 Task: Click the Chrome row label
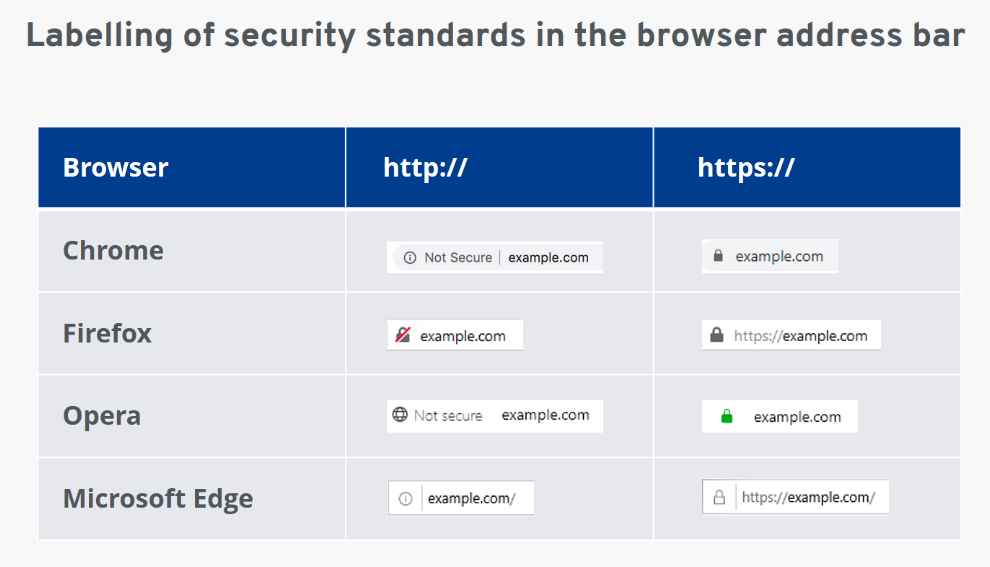113,250
